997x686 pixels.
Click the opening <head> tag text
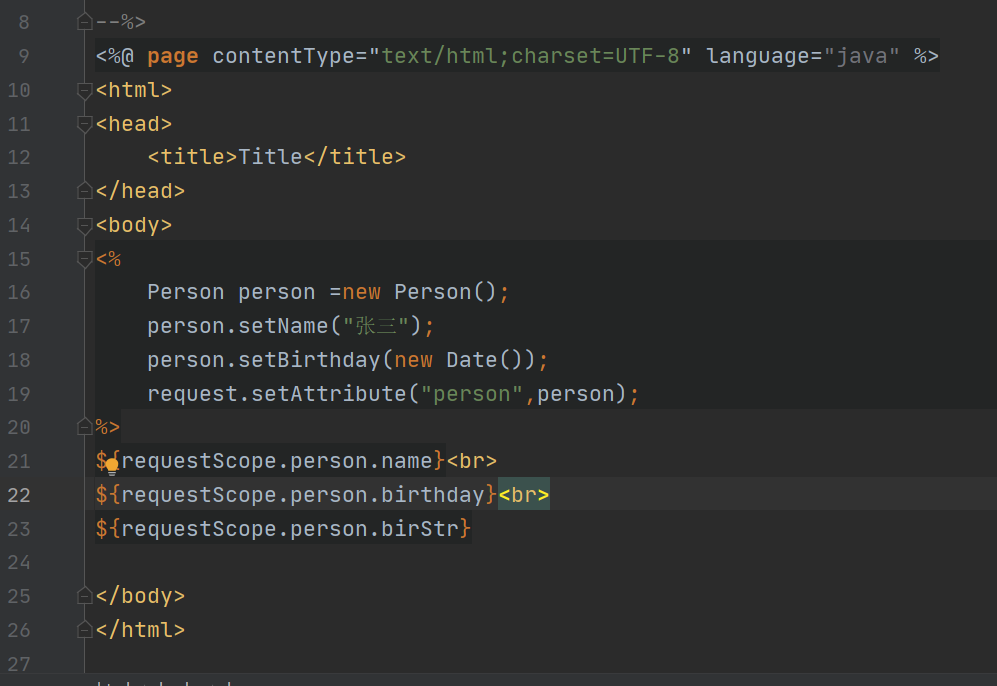(134, 124)
